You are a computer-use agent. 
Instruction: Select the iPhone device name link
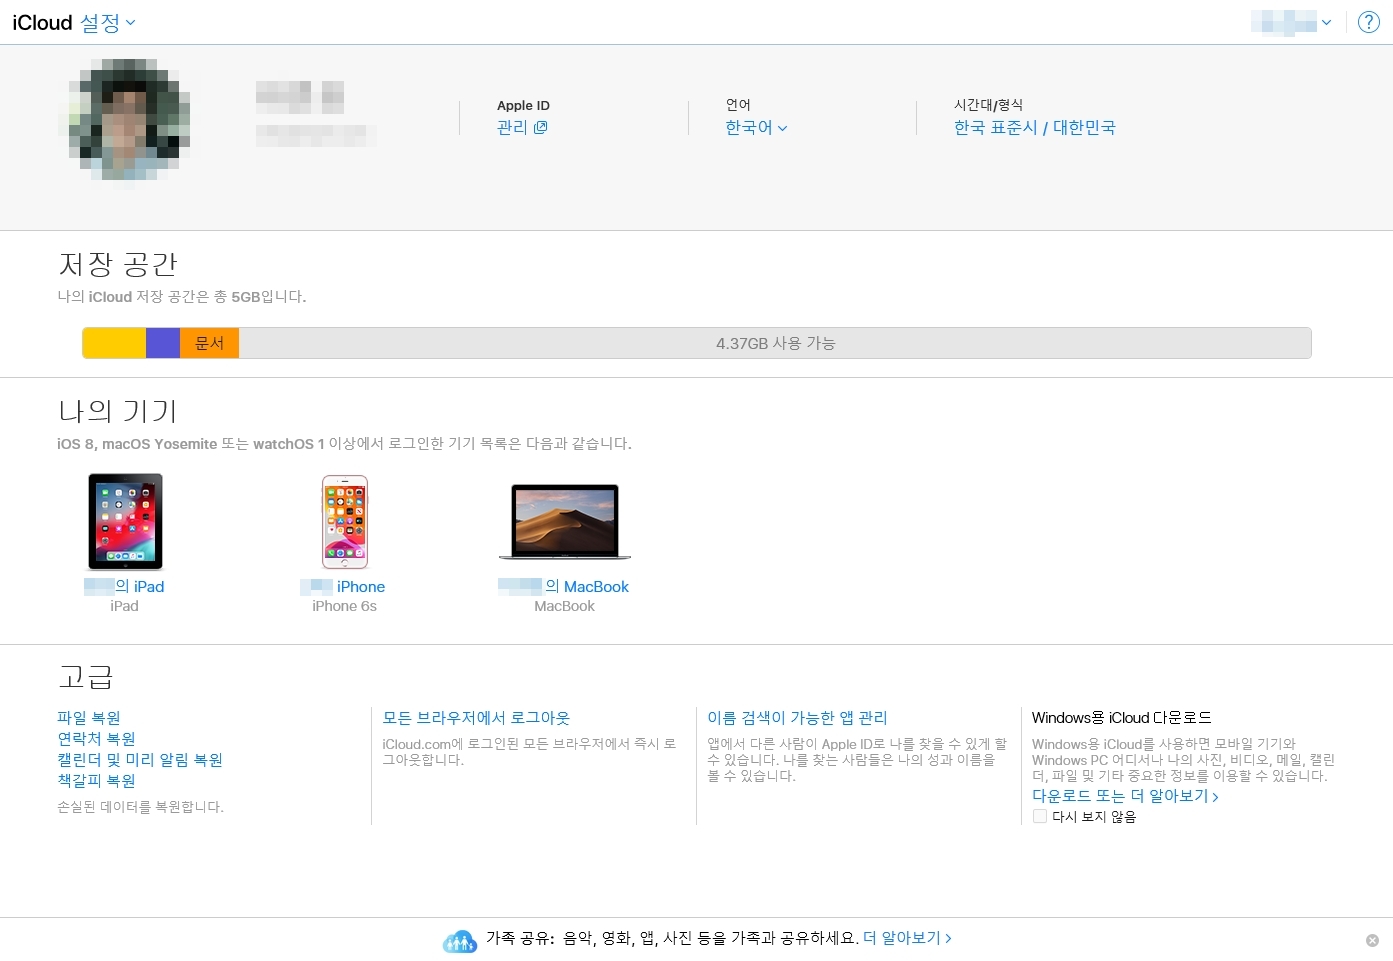344,586
